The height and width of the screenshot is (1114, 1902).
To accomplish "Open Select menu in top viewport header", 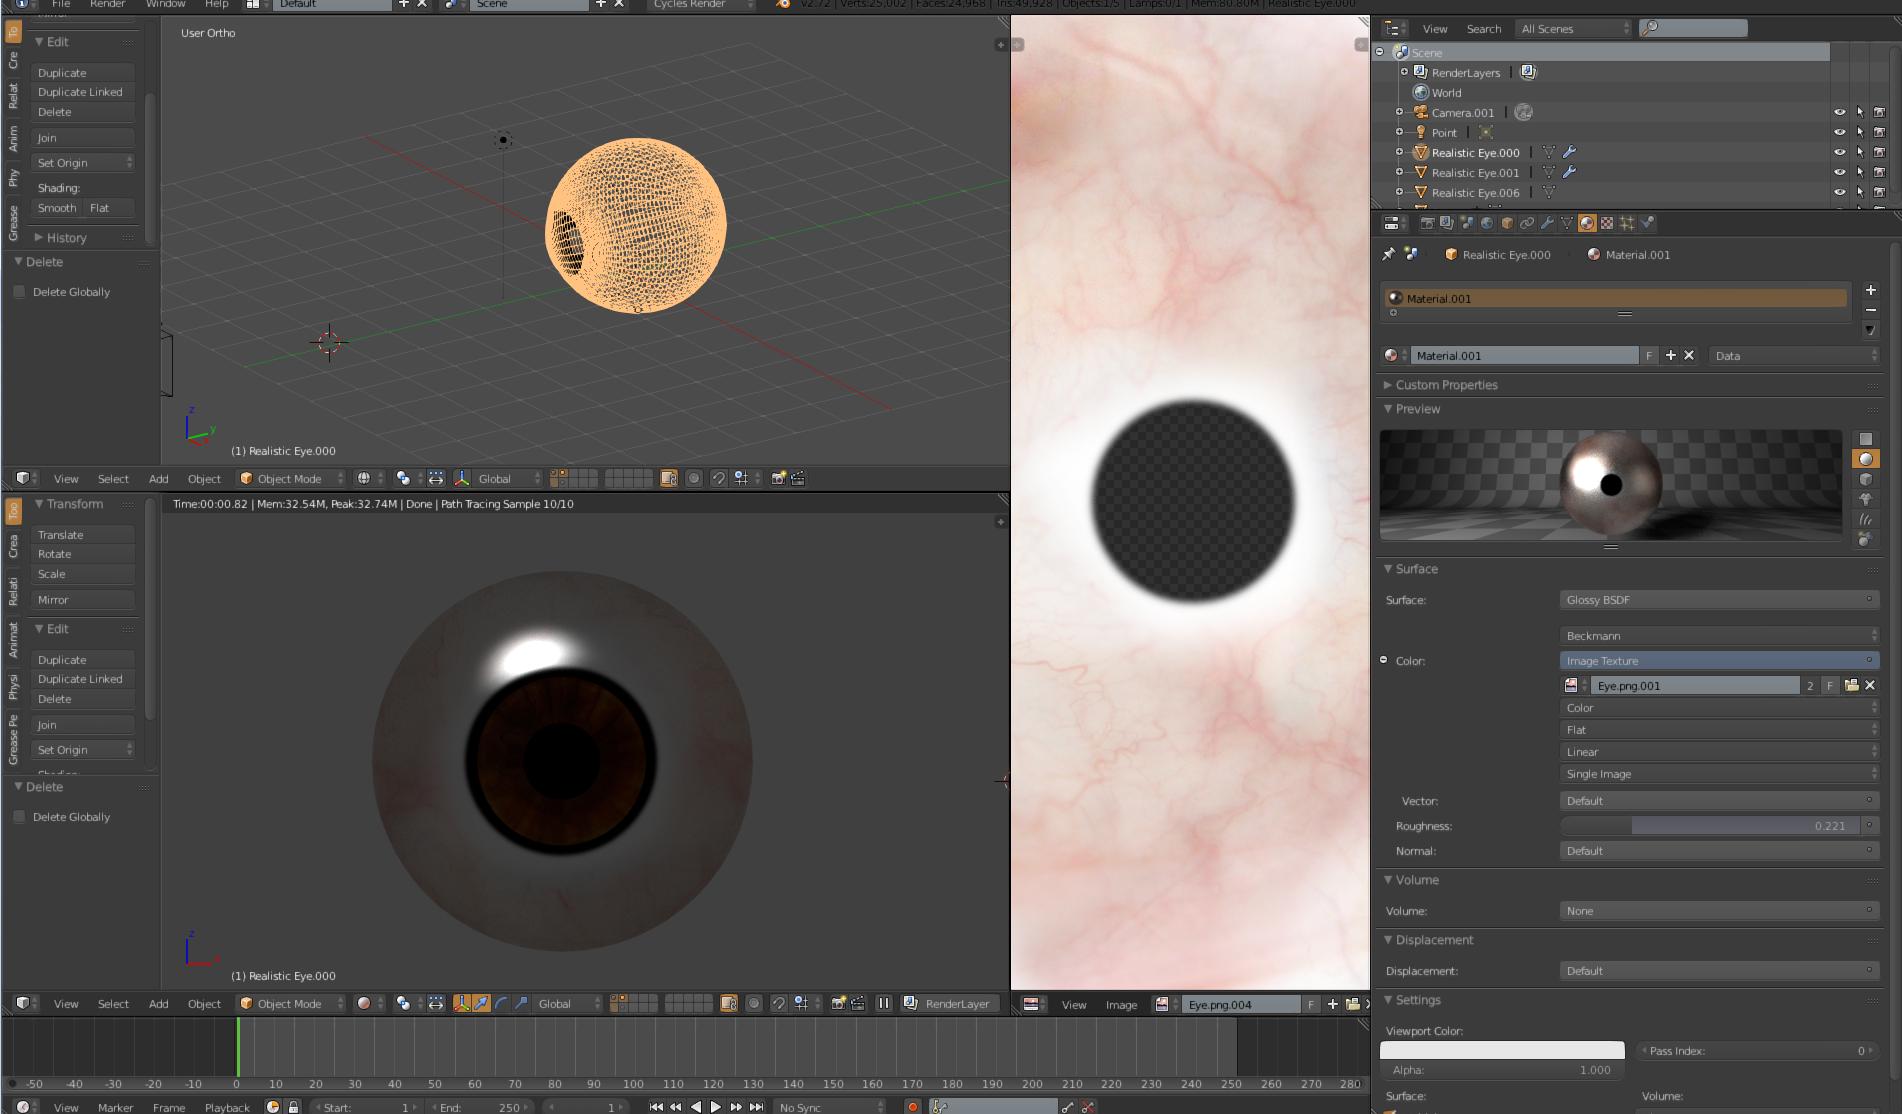I will point(113,479).
